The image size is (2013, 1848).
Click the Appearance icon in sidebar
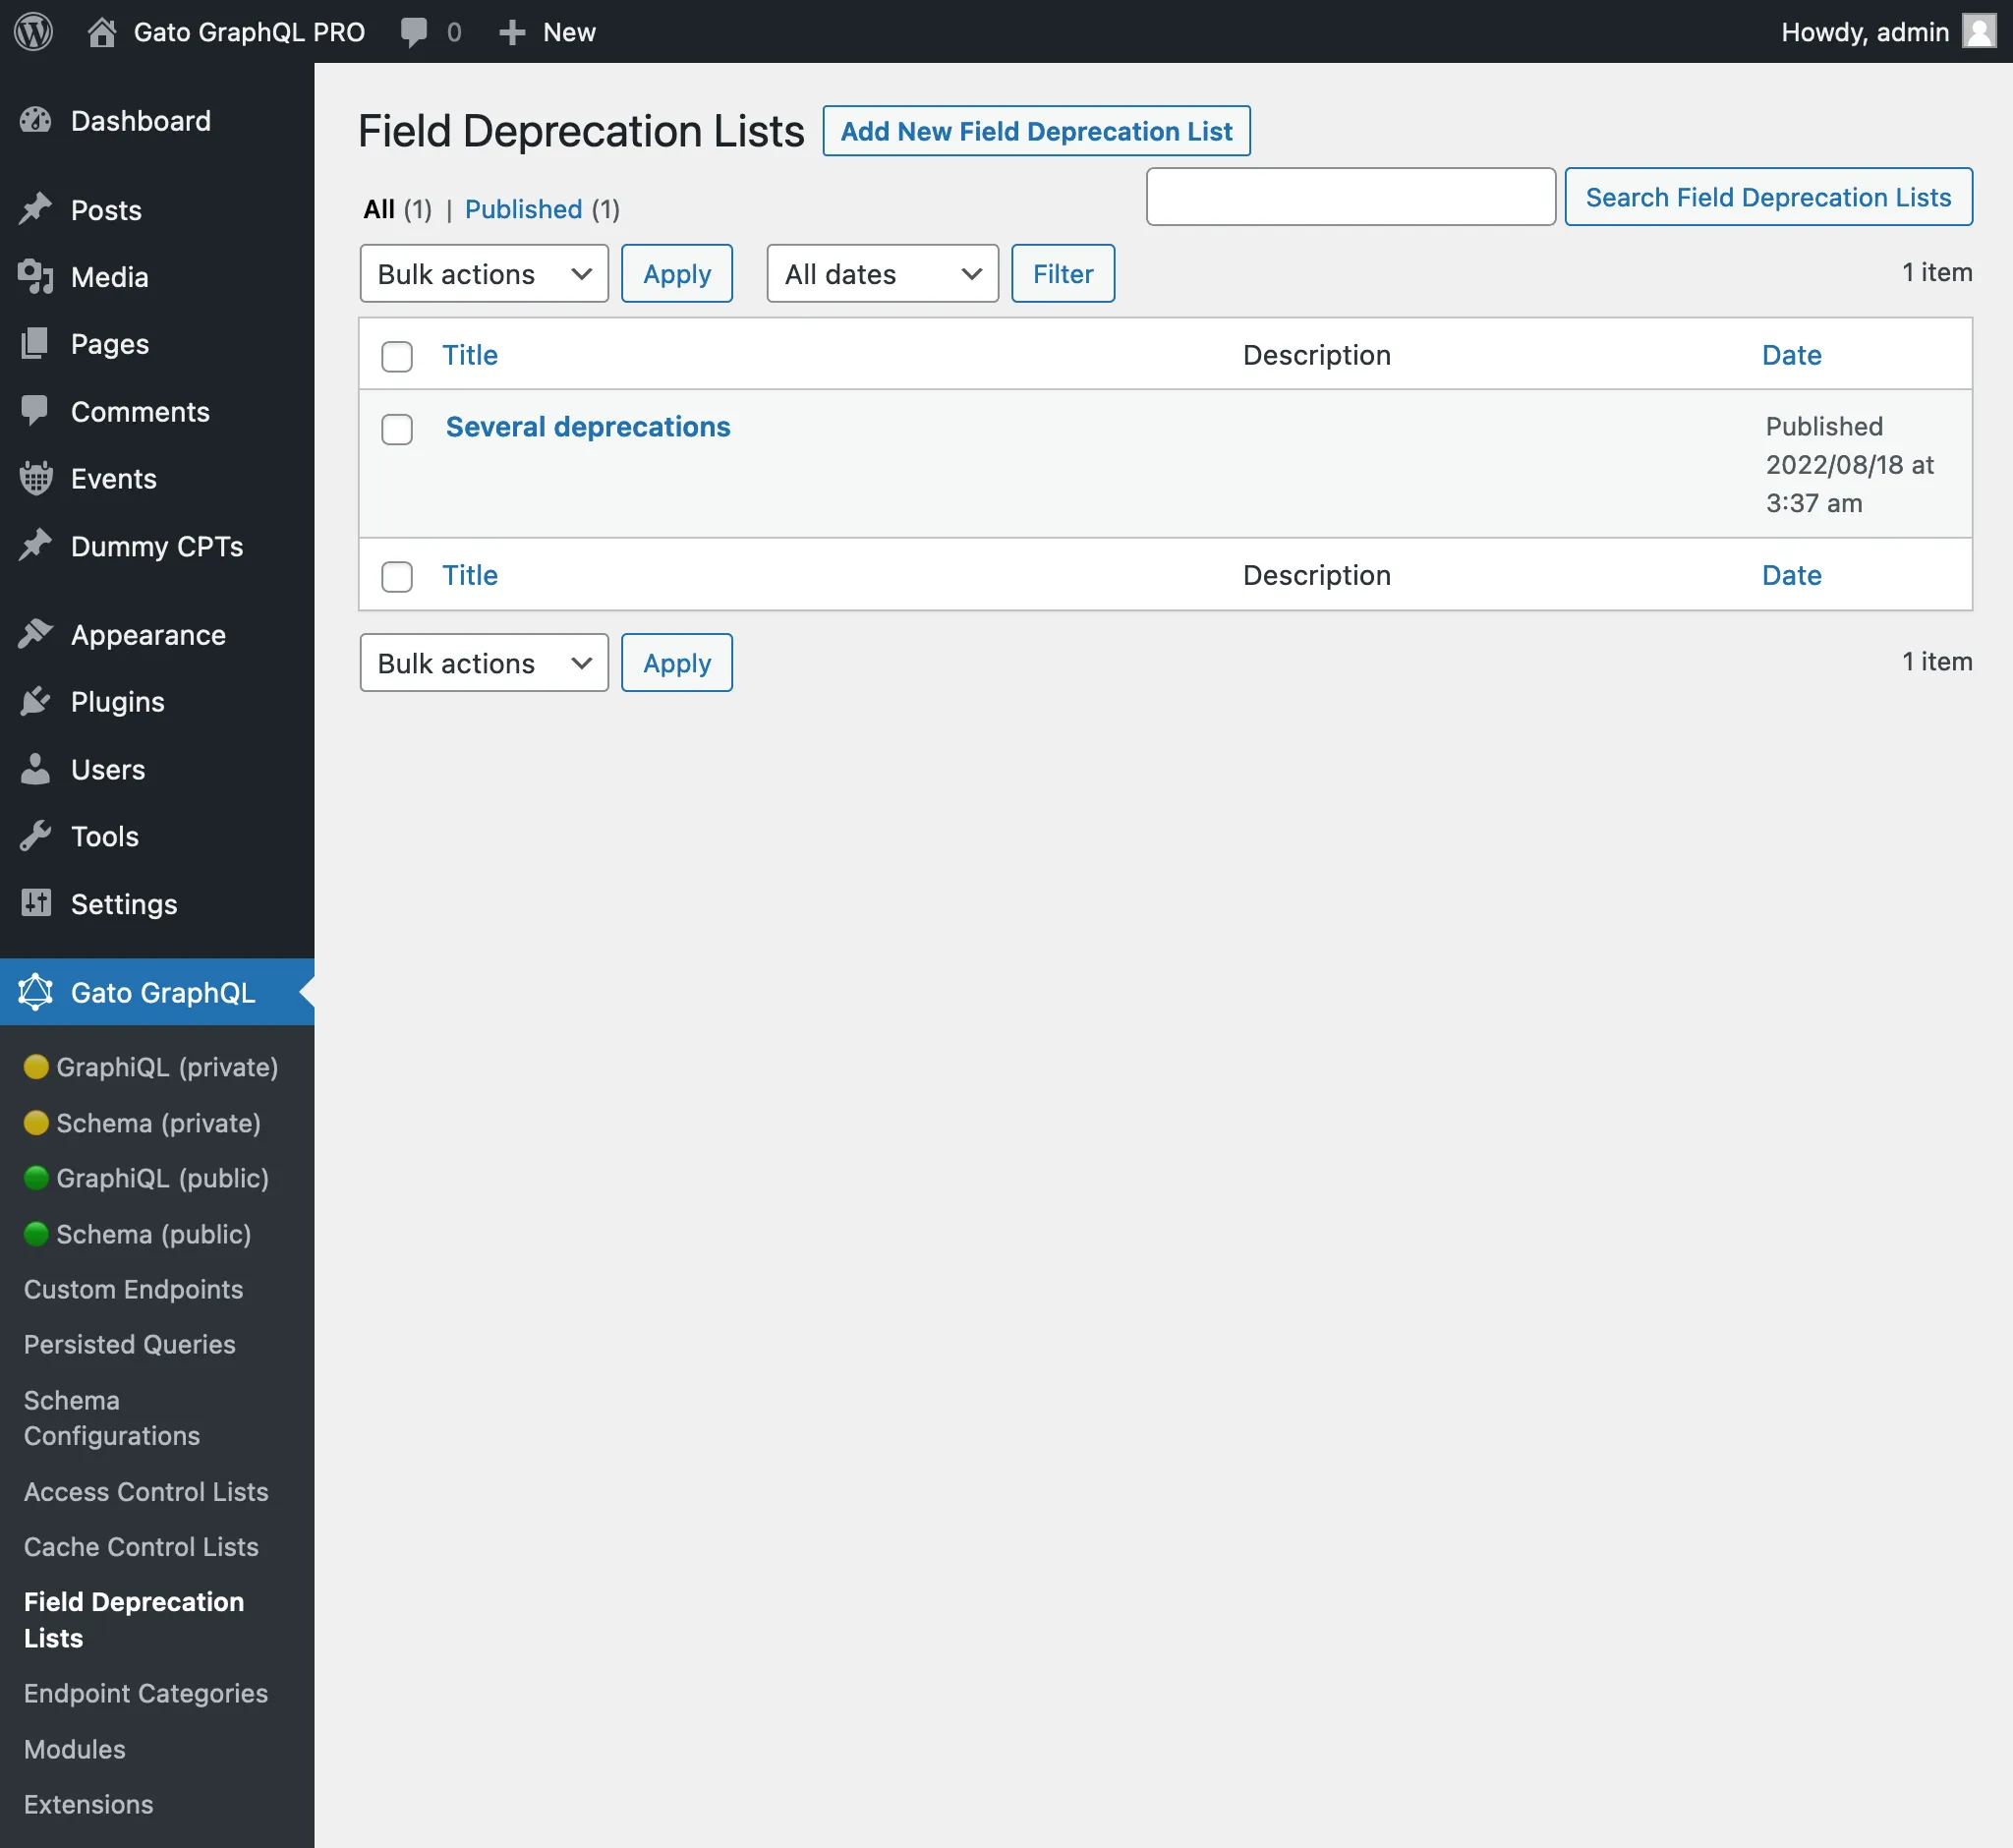[x=35, y=633]
